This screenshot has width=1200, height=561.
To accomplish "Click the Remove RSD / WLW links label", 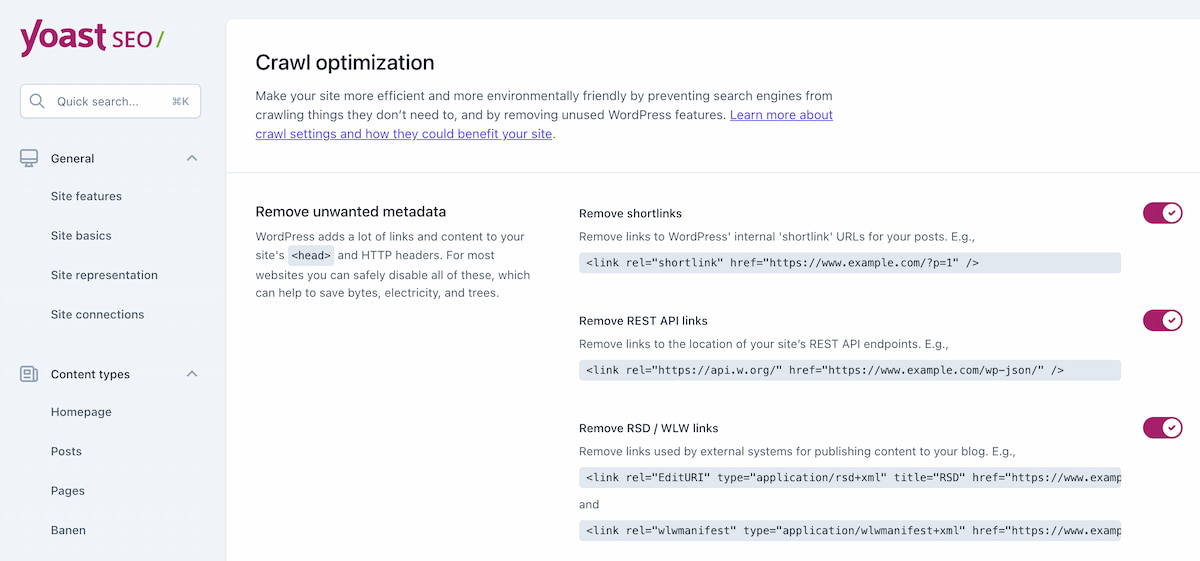I will click(x=649, y=428).
